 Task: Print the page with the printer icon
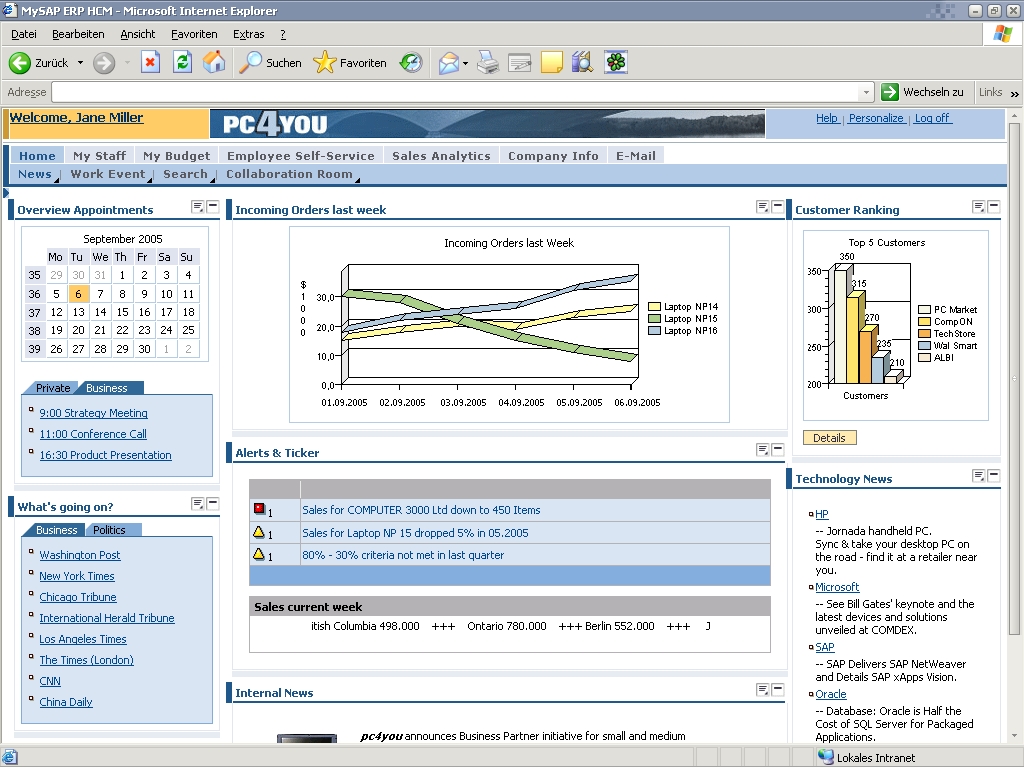click(487, 63)
